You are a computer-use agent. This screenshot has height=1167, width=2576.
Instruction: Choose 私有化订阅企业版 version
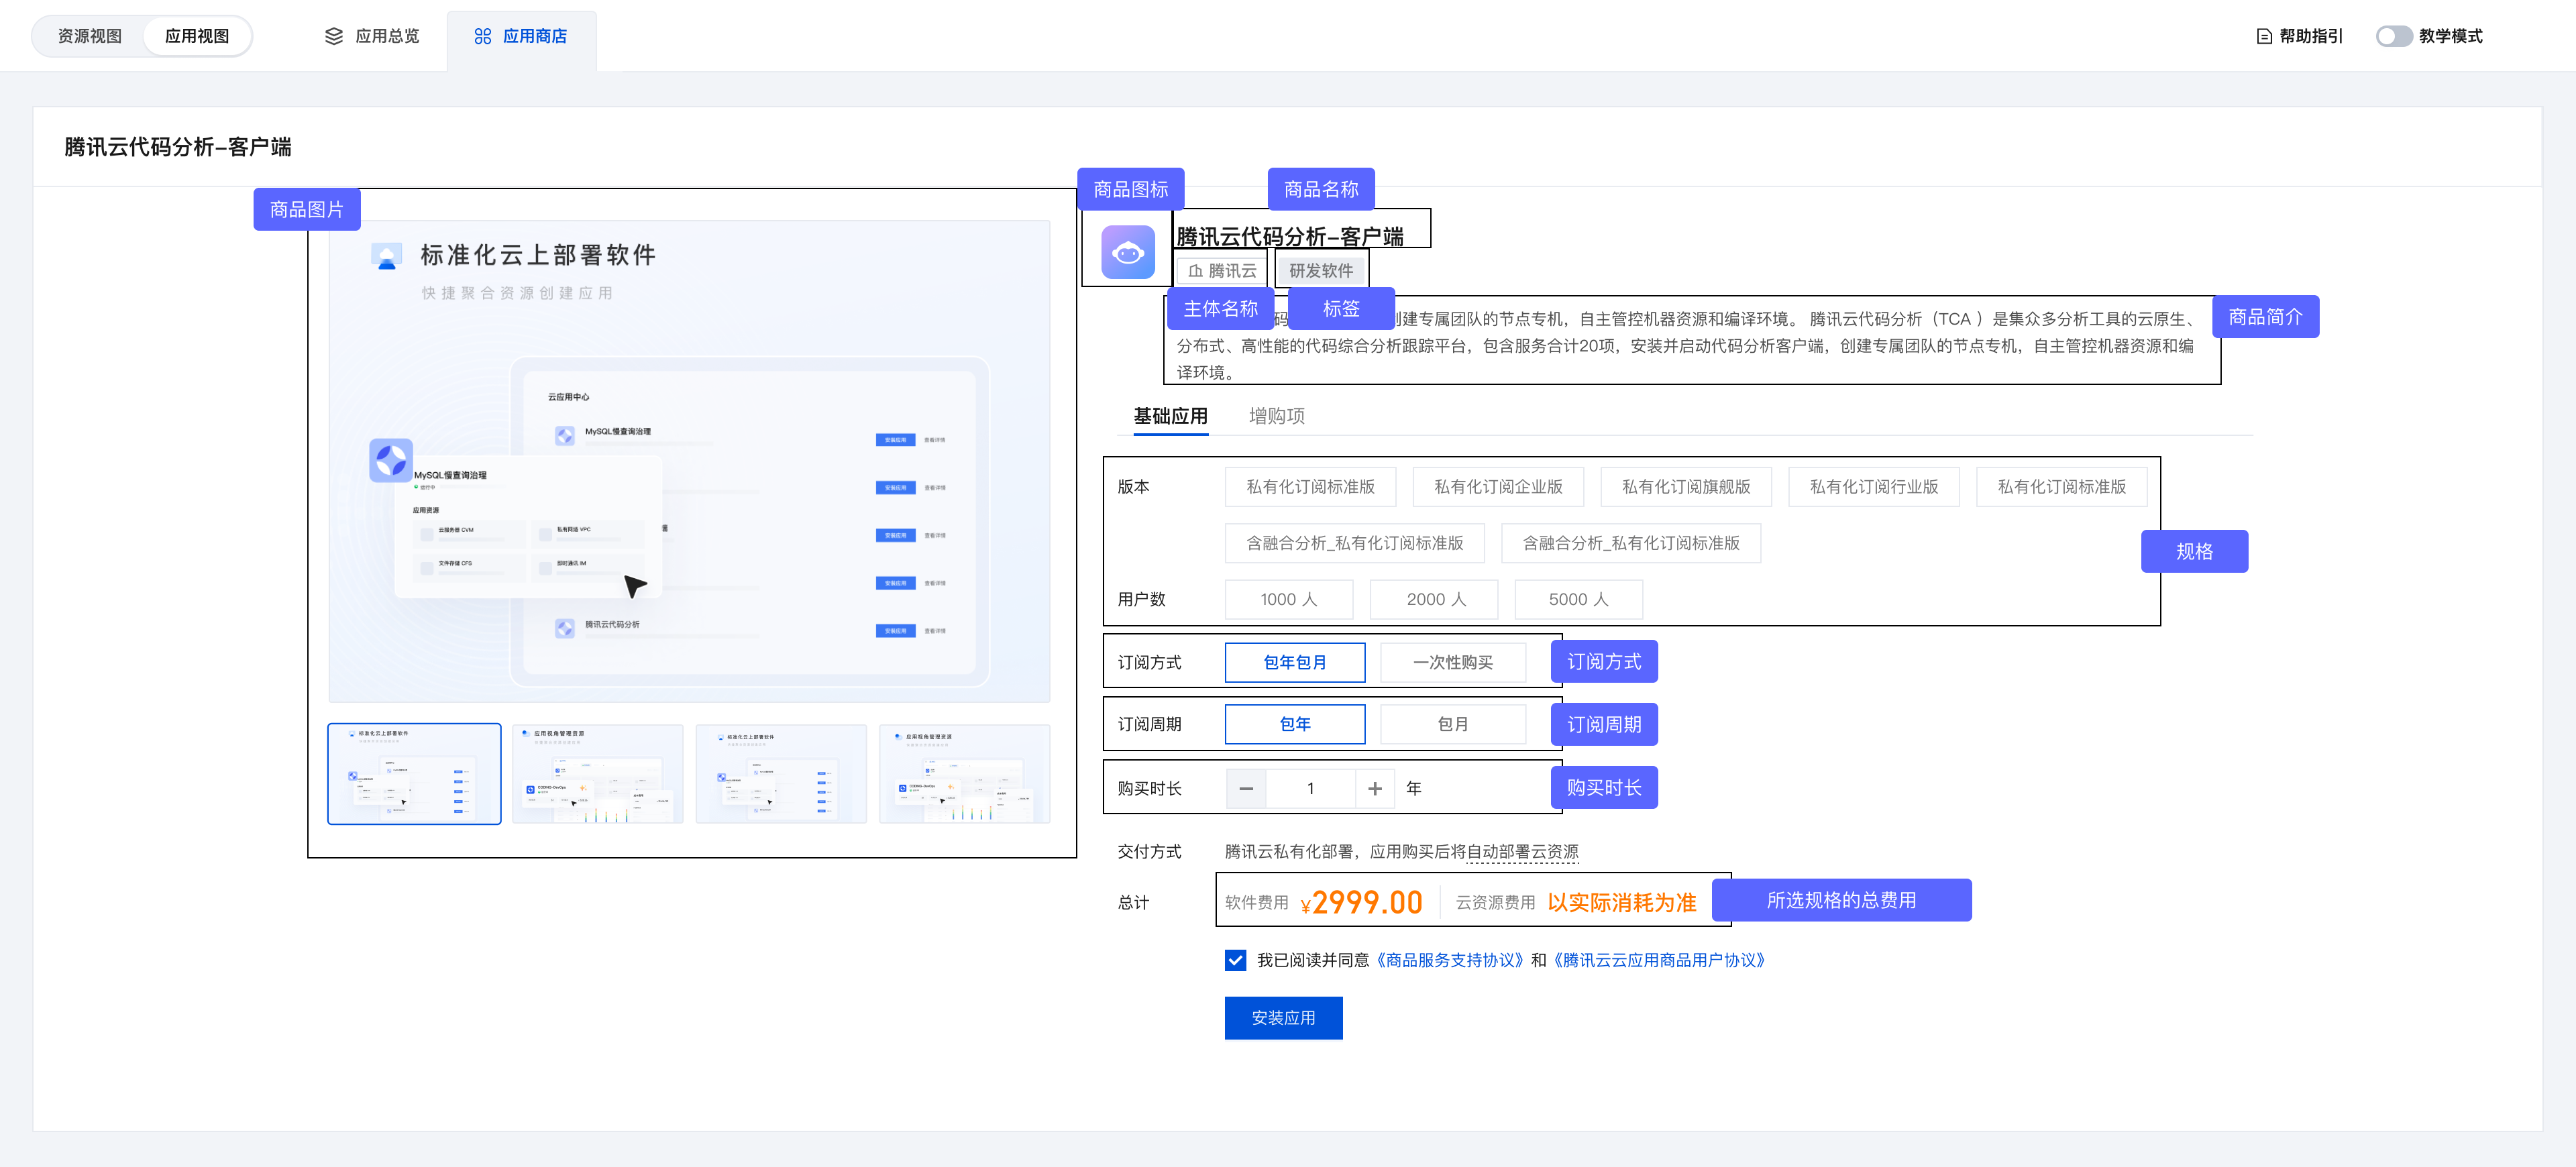coord(1497,487)
